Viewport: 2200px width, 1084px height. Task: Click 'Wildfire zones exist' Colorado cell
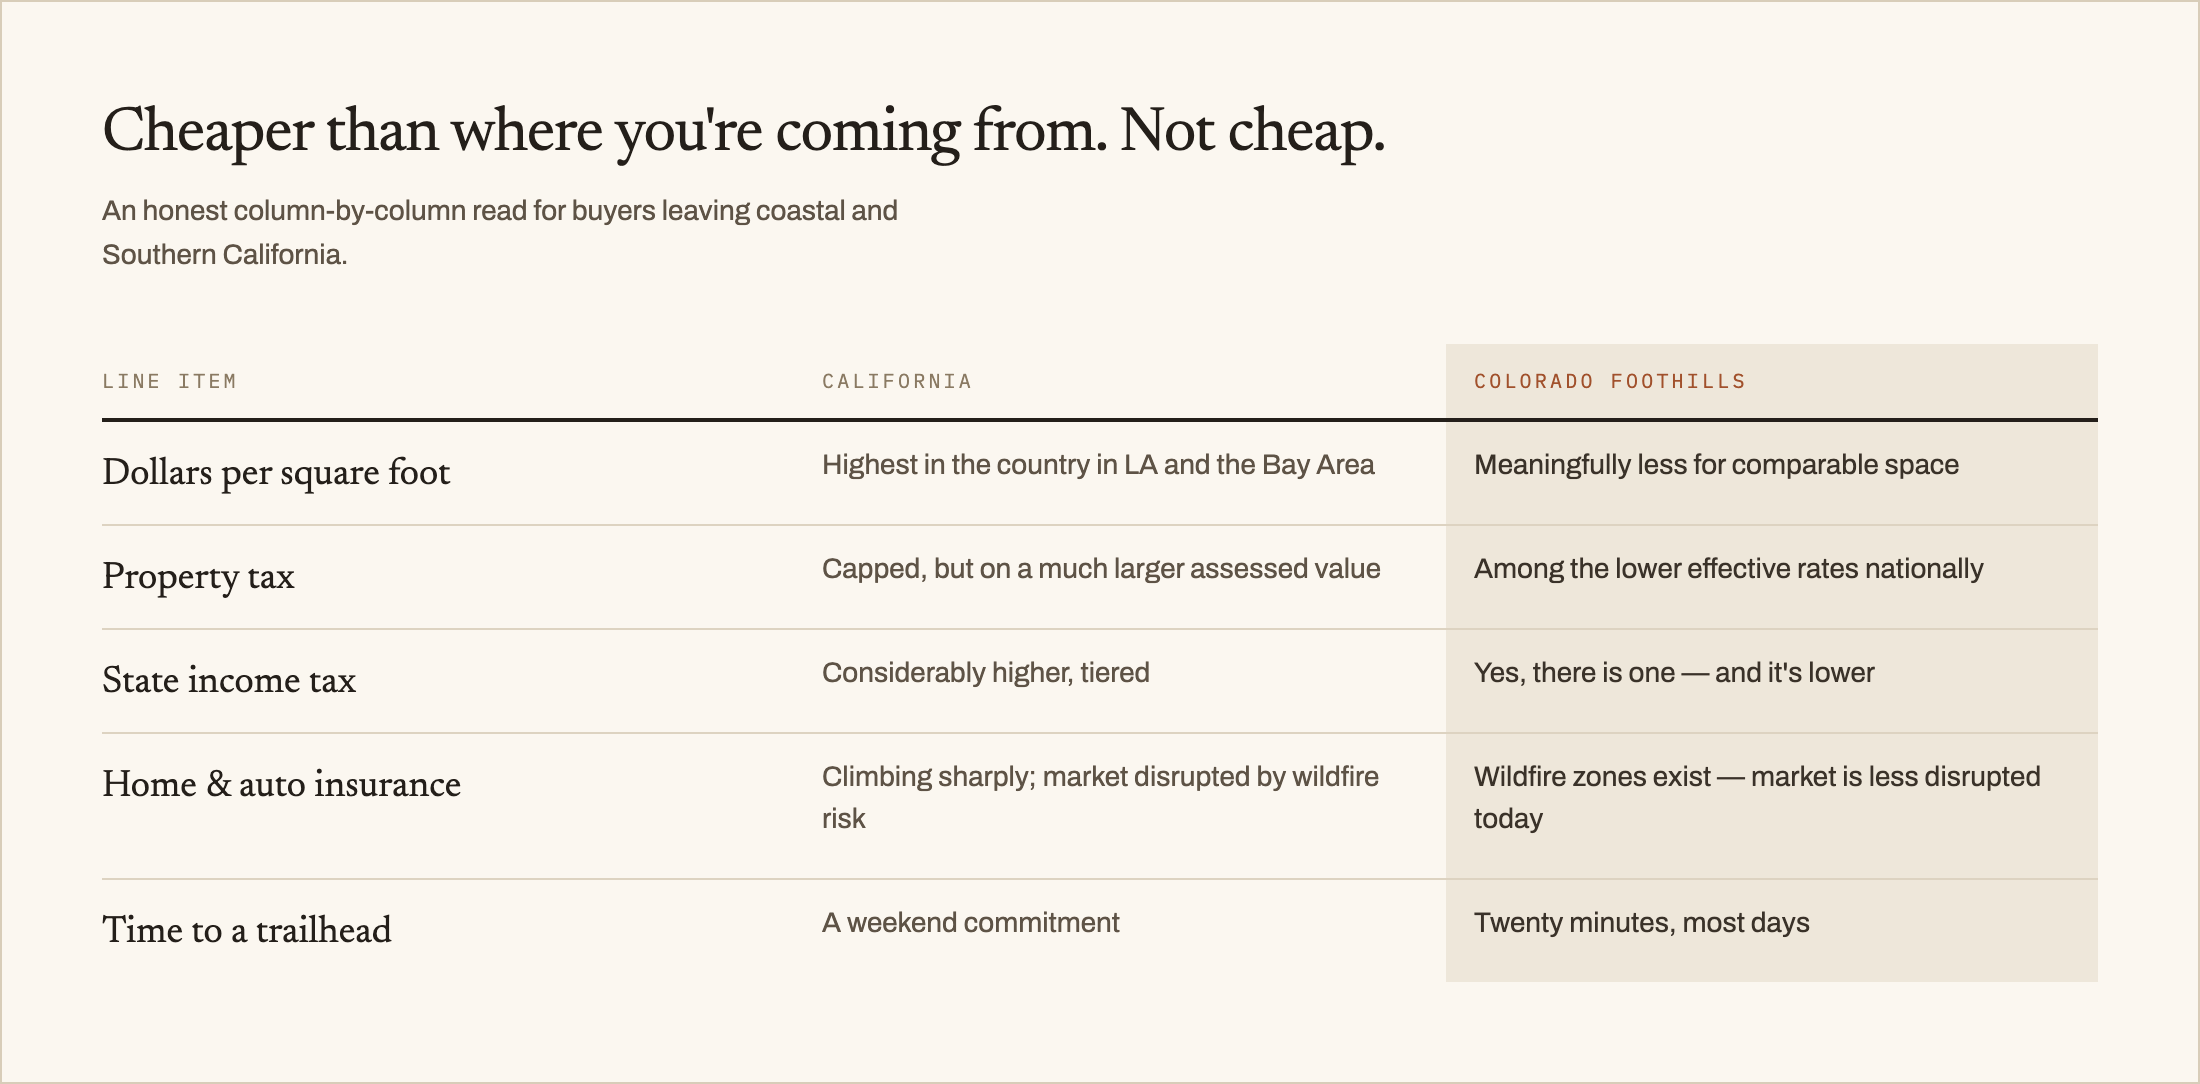point(1757,798)
